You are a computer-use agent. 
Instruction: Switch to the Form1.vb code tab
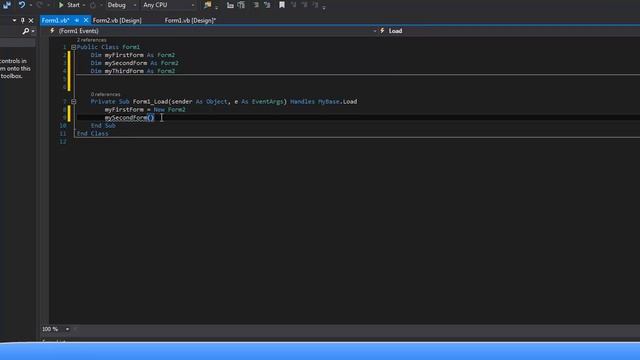tap(56, 20)
